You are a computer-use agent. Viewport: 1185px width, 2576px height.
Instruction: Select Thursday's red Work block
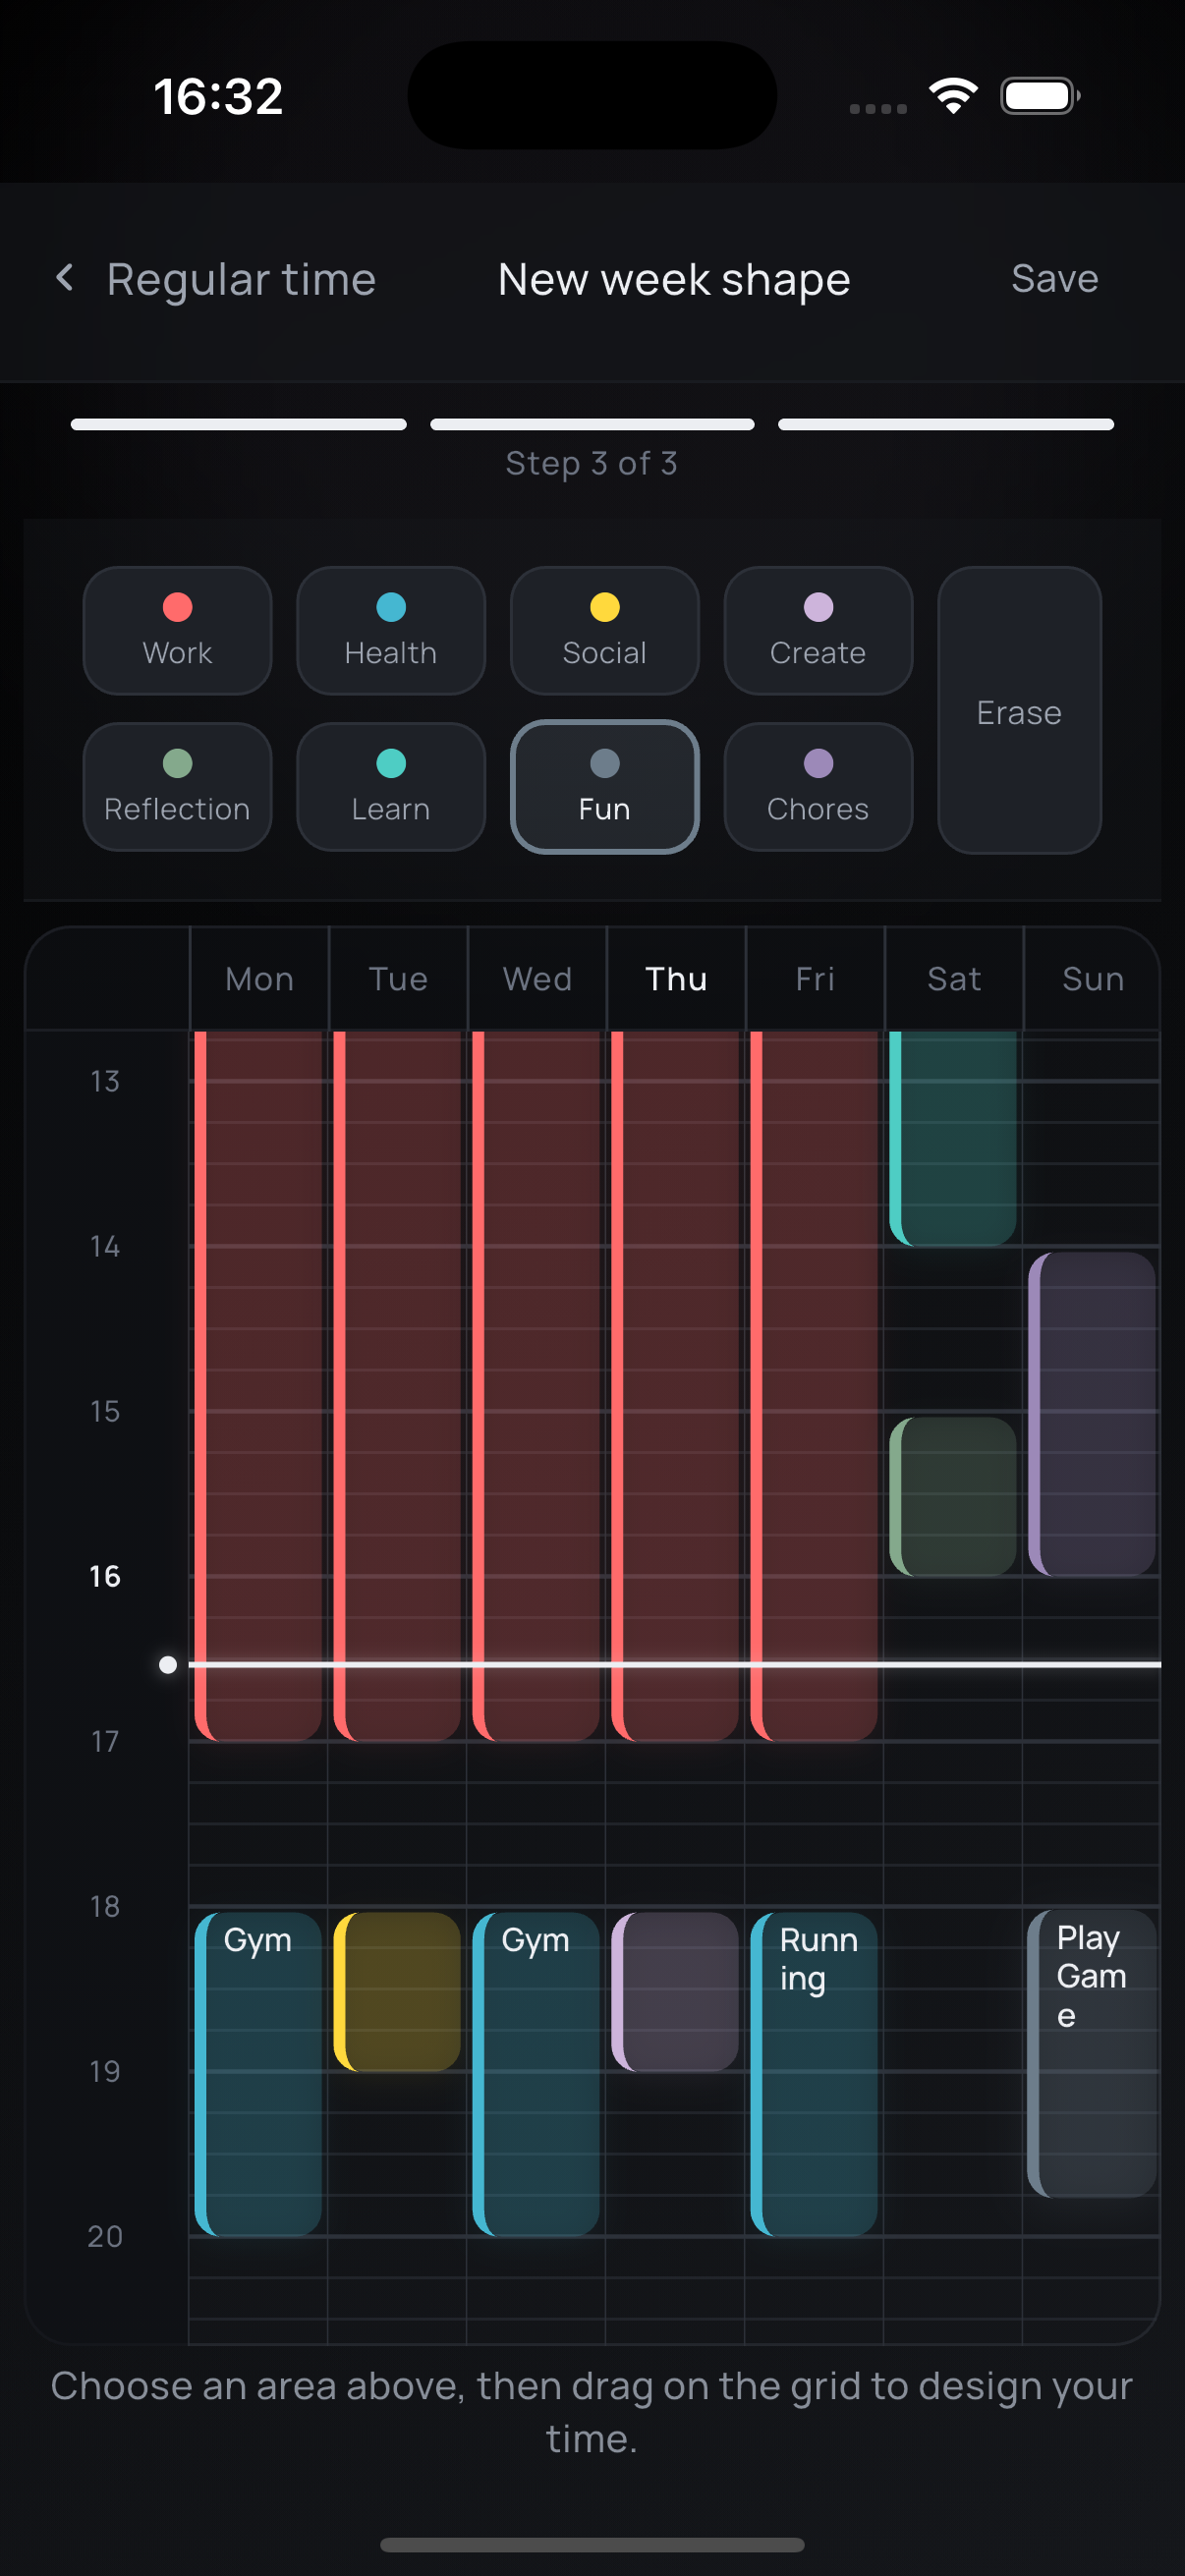point(675,1386)
